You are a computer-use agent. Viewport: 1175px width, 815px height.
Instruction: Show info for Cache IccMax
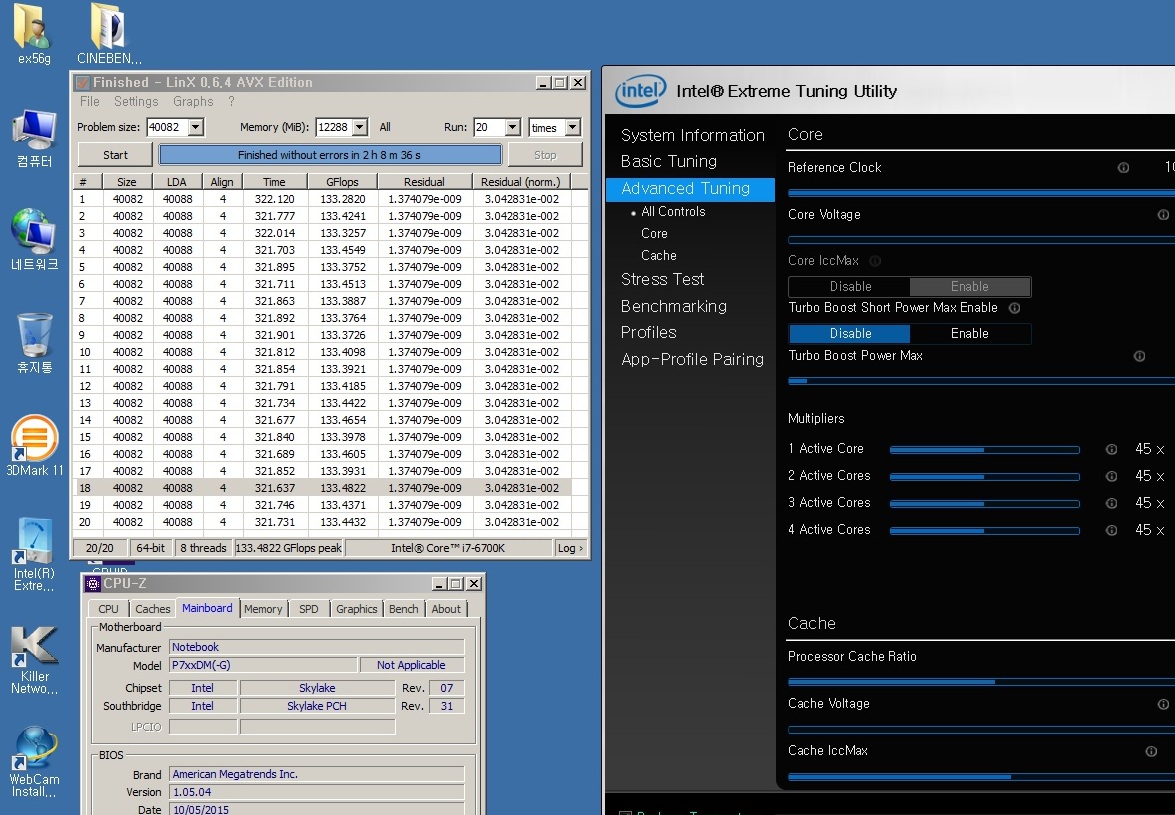tap(1151, 751)
